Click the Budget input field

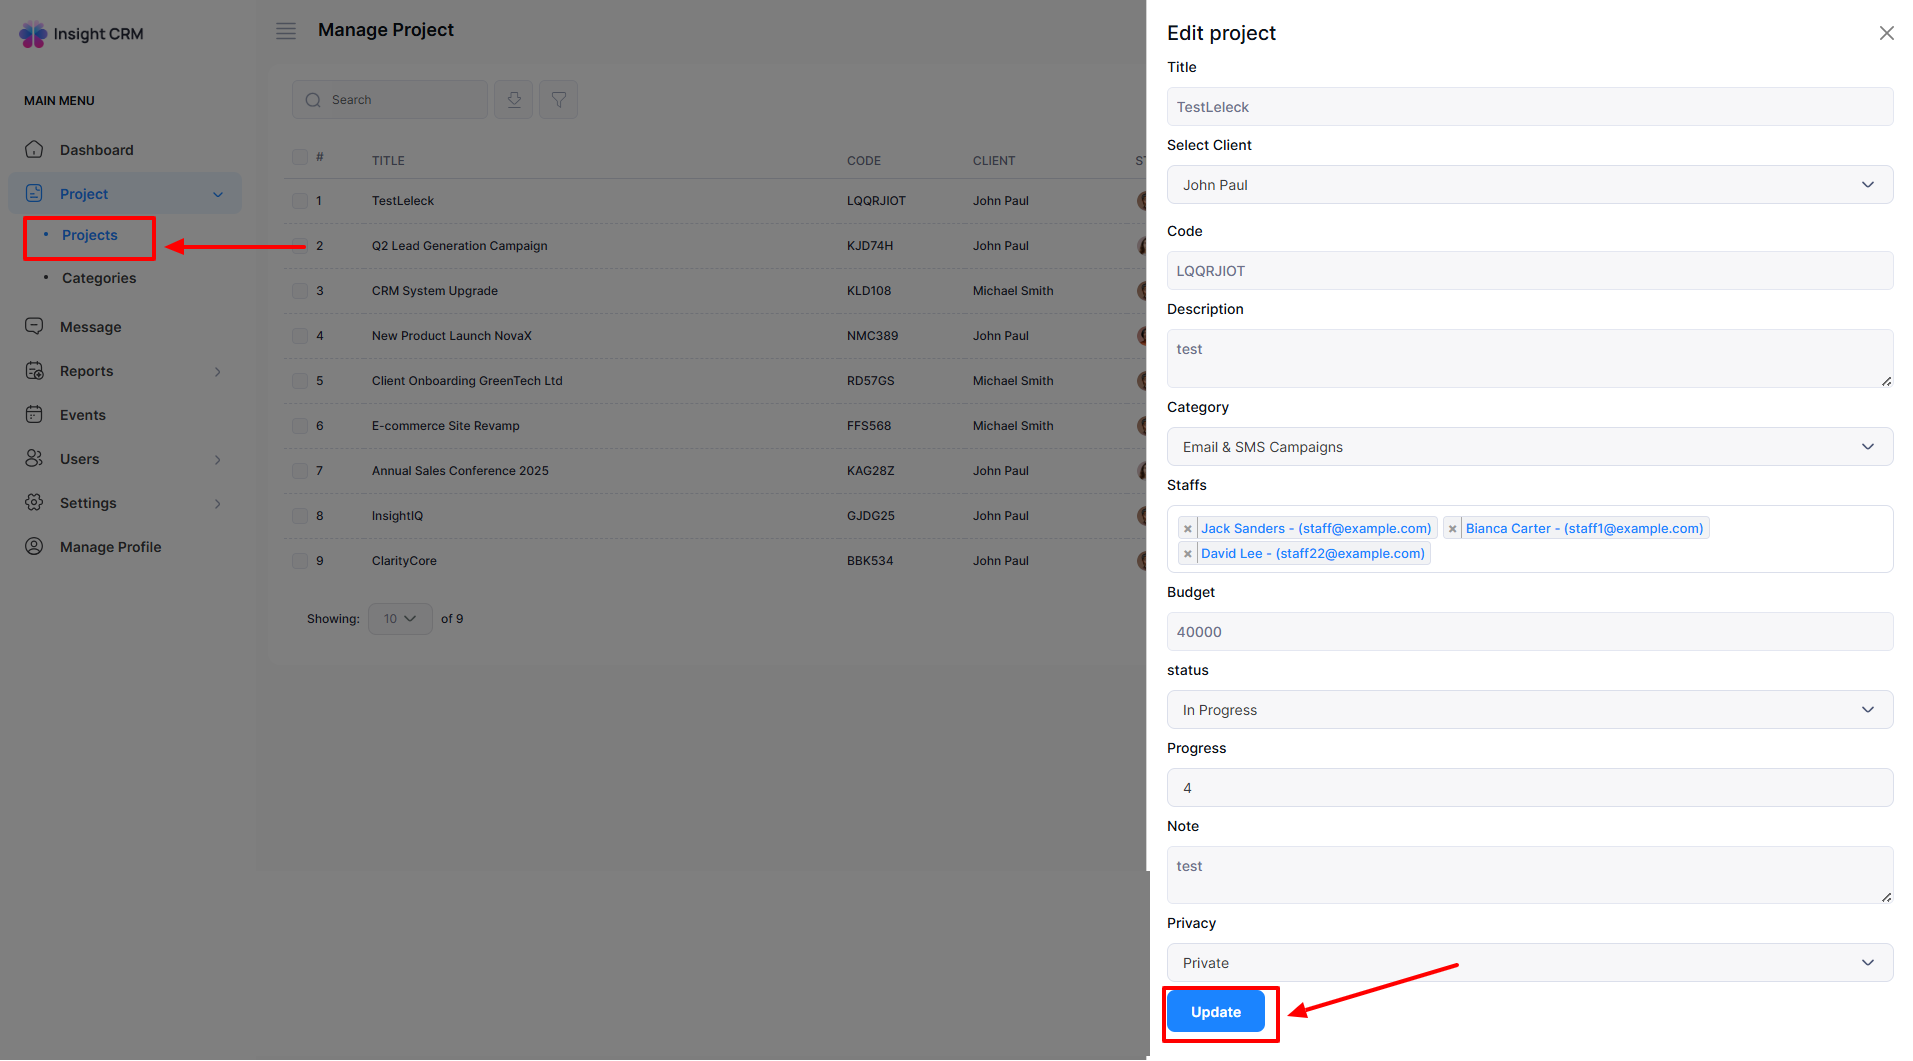1529,632
